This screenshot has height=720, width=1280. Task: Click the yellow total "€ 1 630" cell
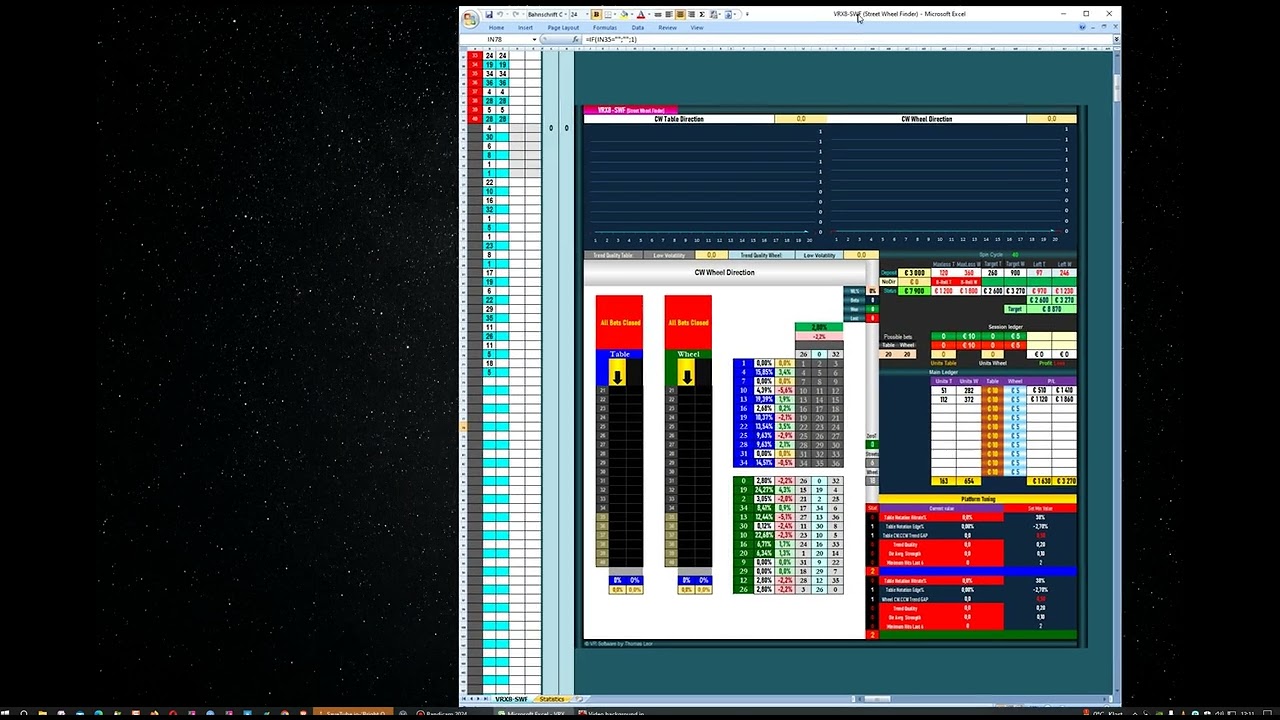coord(1039,481)
